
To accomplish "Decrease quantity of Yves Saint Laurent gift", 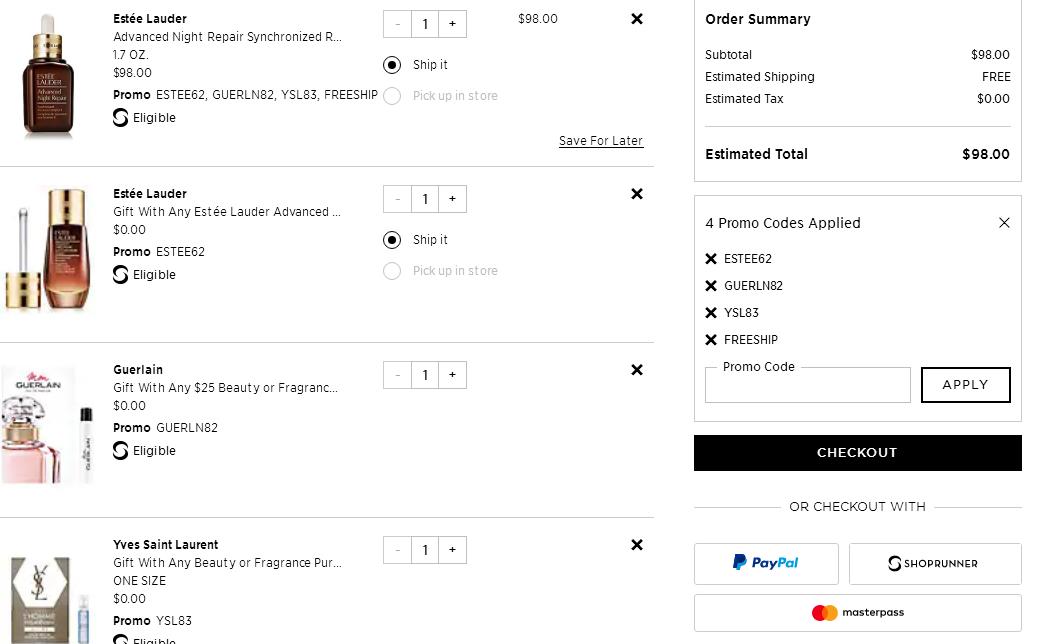I will coord(397,550).
